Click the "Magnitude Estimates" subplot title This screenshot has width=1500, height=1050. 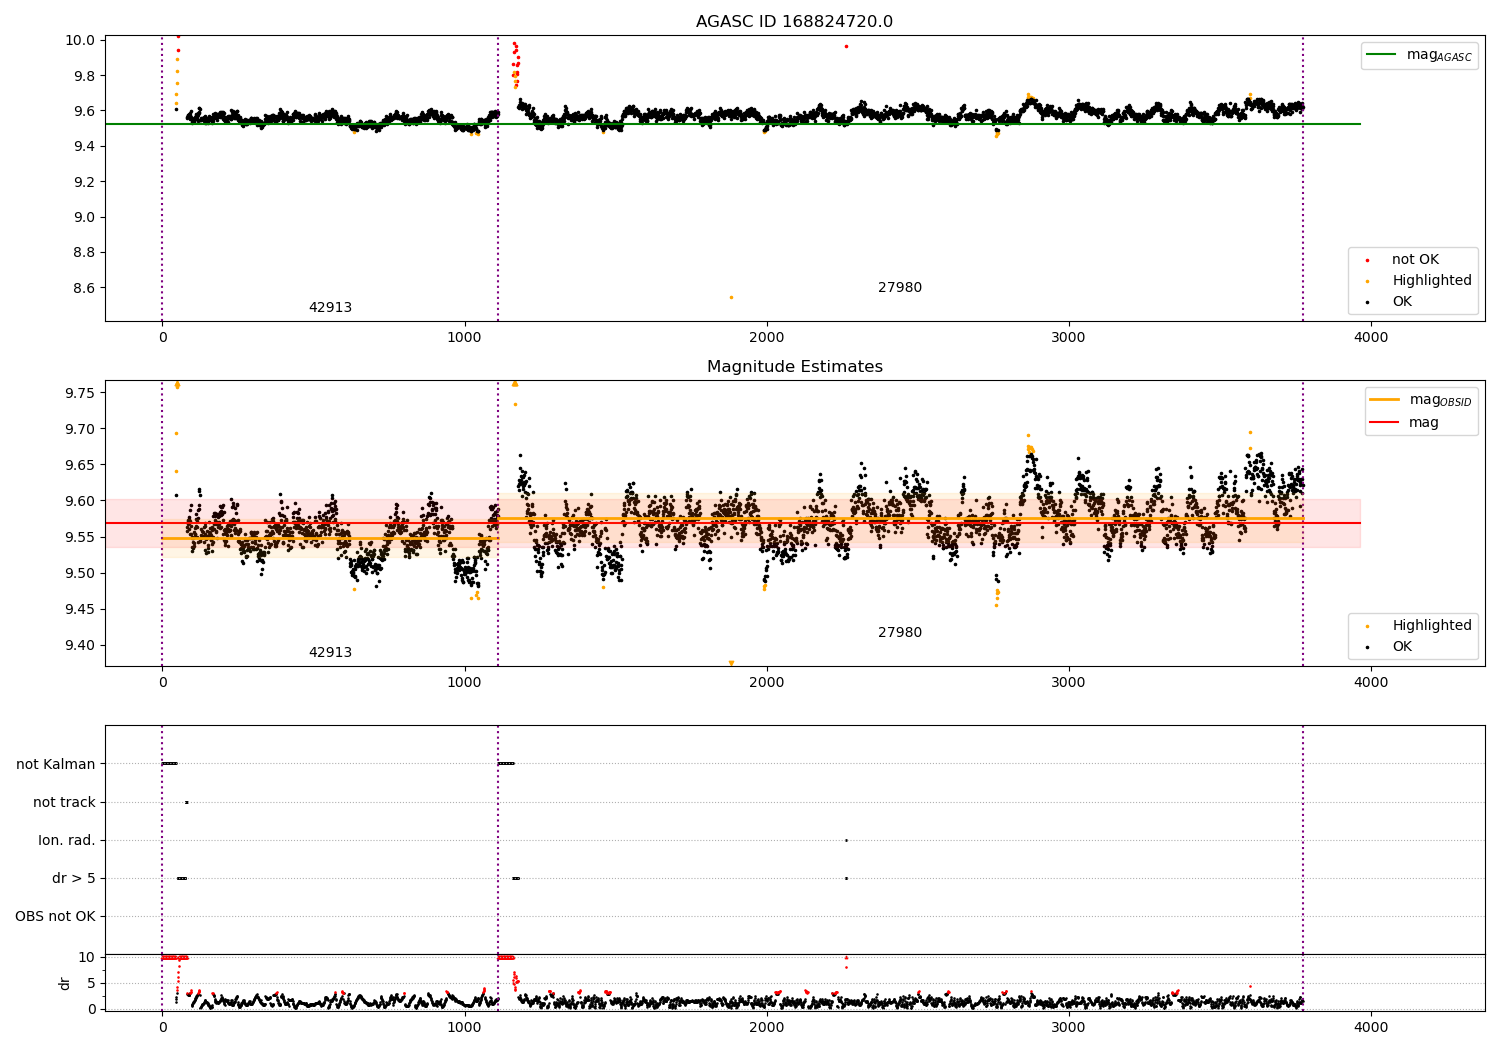point(794,367)
